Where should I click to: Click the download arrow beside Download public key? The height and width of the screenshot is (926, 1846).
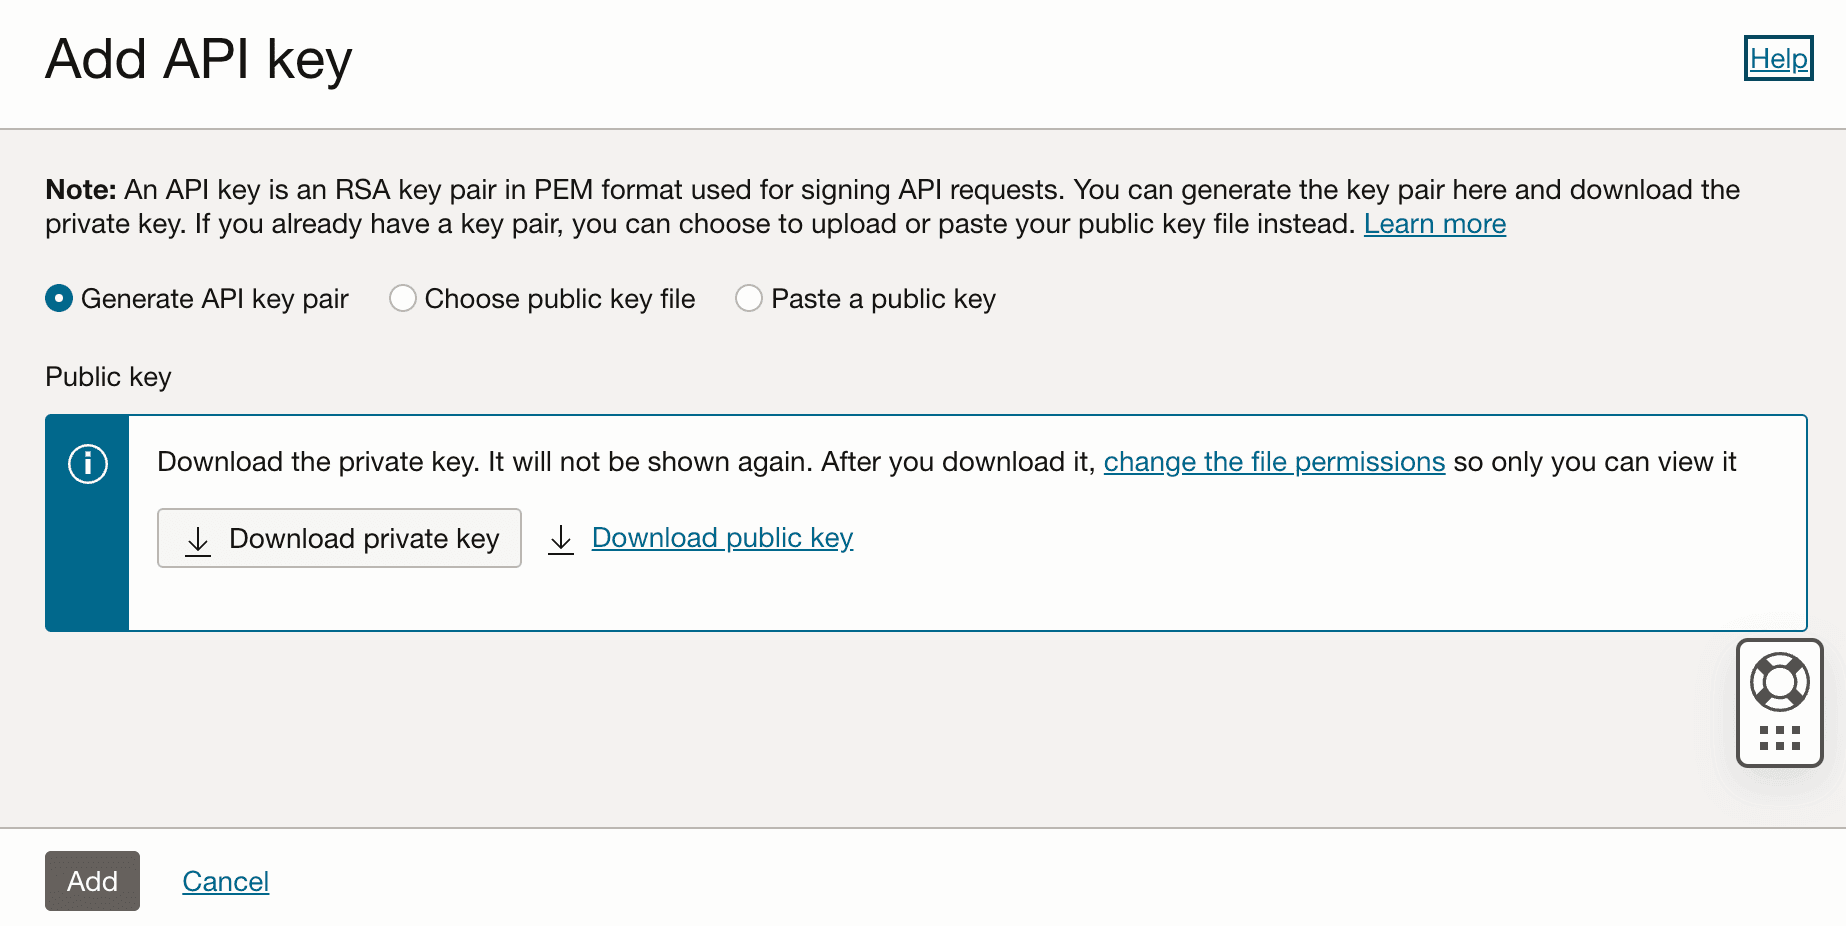tap(560, 538)
